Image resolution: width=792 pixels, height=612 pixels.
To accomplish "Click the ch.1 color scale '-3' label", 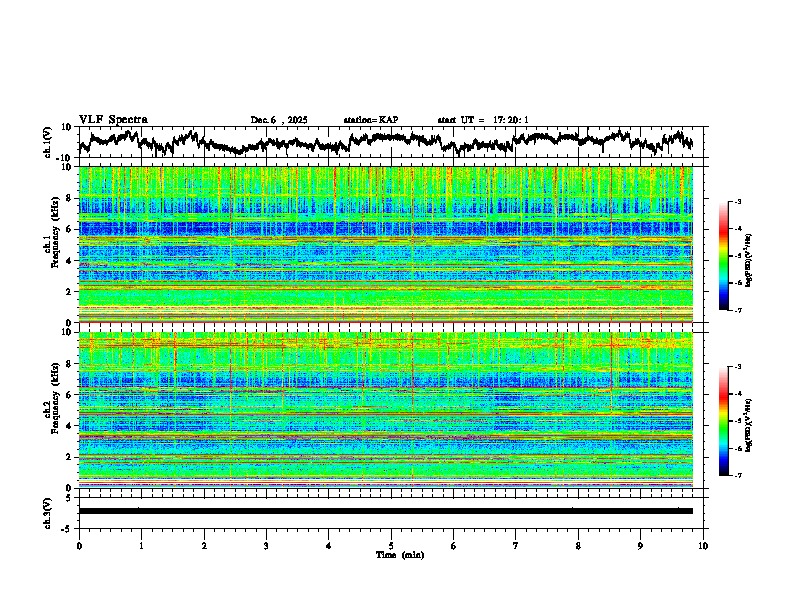I will (x=738, y=201).
